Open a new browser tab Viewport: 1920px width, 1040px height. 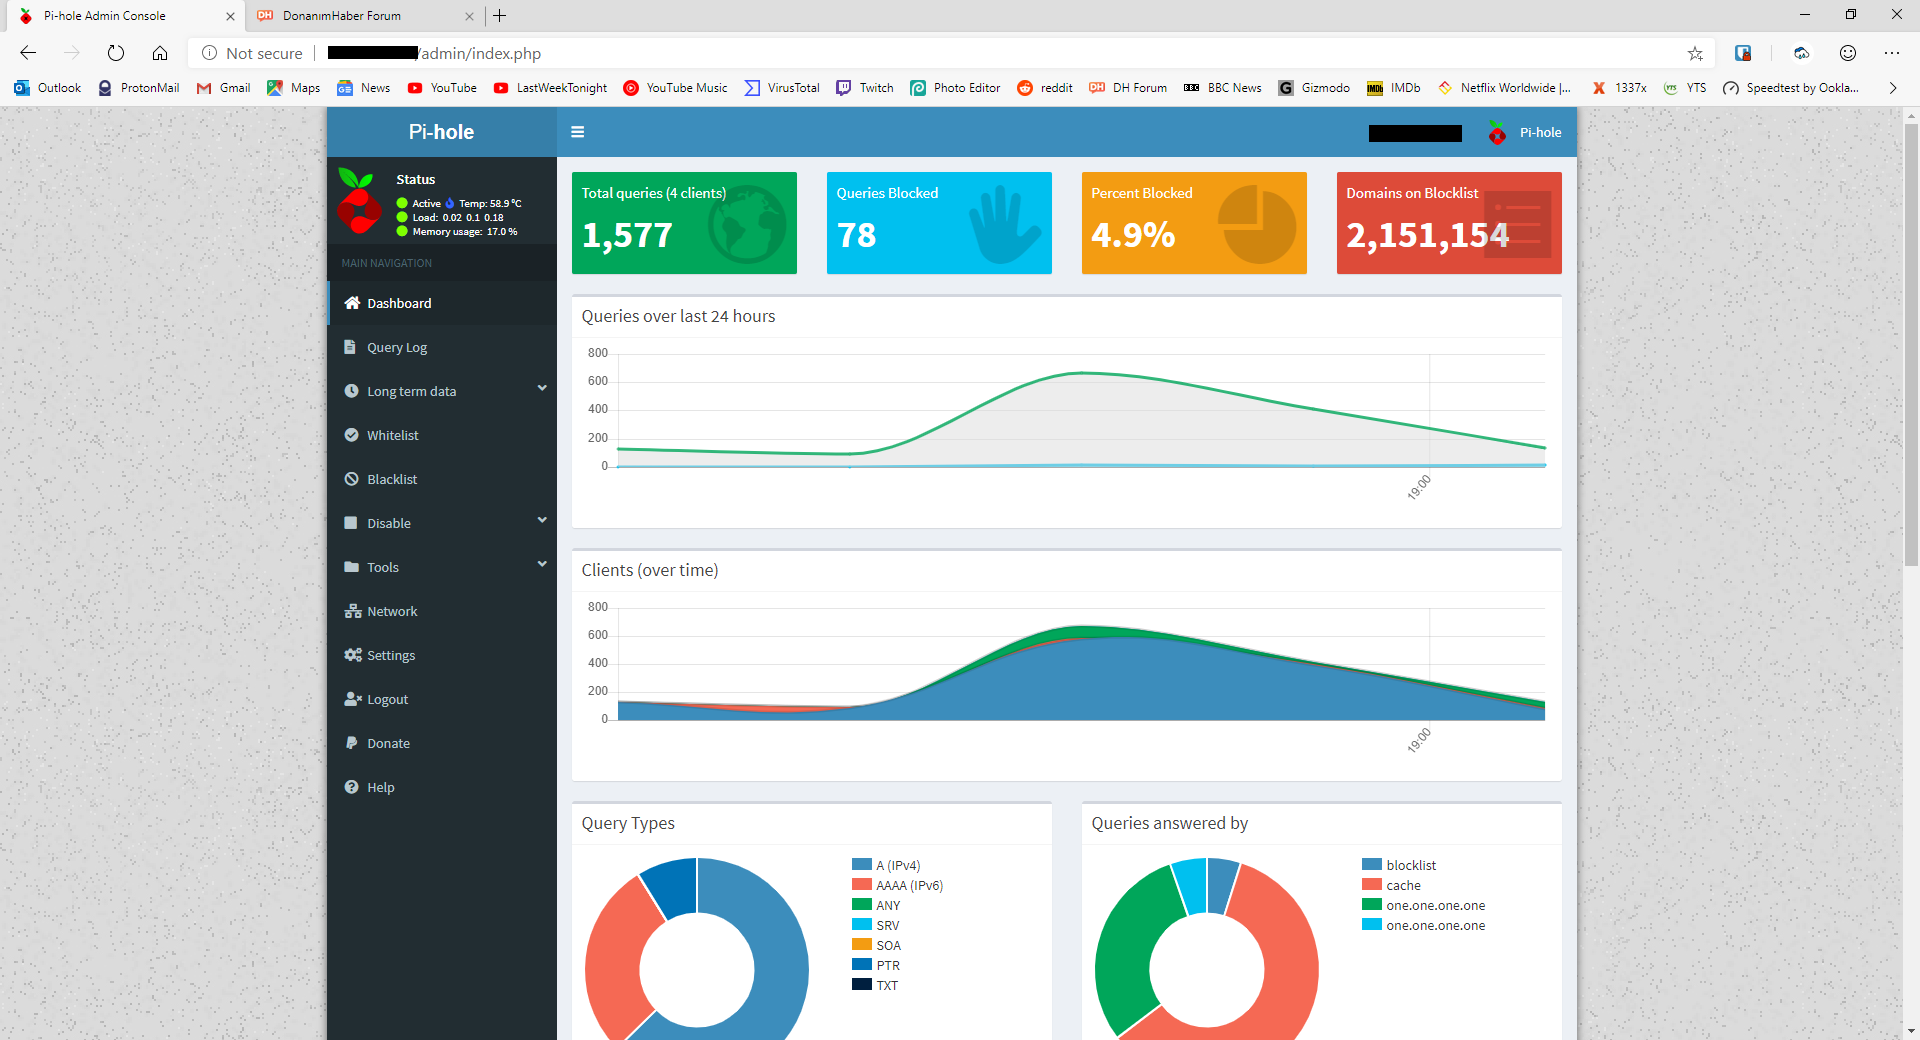click(500, 15)
